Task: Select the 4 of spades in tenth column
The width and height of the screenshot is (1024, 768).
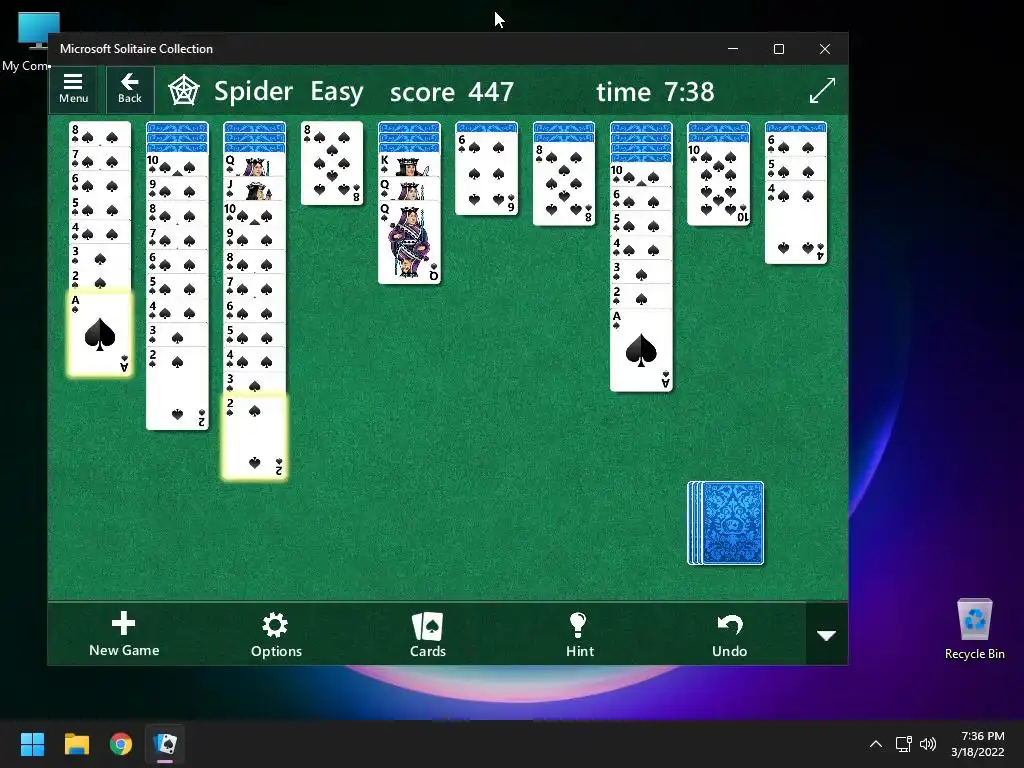Action: click(795, 223)
